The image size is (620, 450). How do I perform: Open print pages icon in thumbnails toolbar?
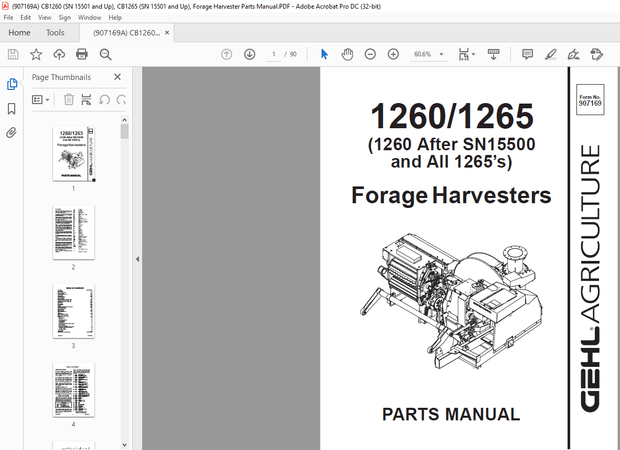click(86, 99)
